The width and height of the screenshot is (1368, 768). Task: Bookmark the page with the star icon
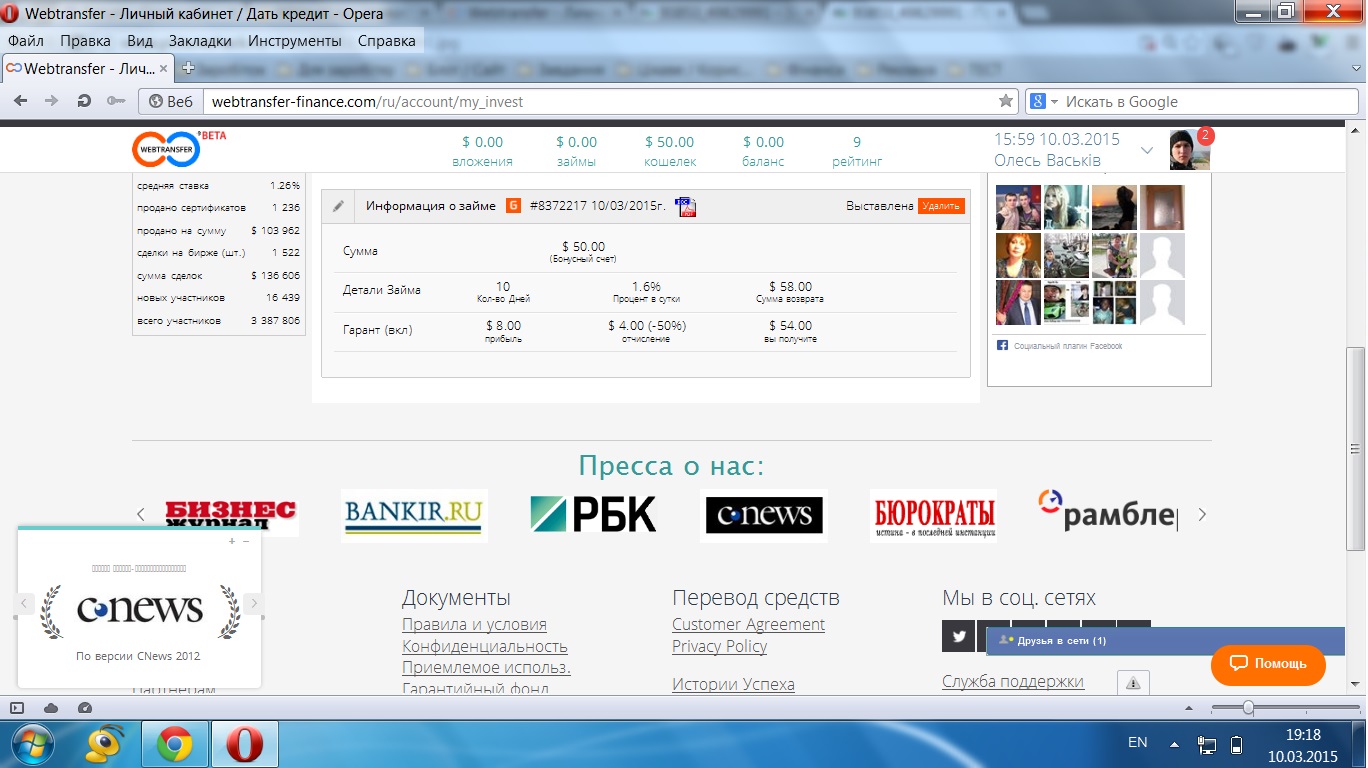(x=1006, y=101)
